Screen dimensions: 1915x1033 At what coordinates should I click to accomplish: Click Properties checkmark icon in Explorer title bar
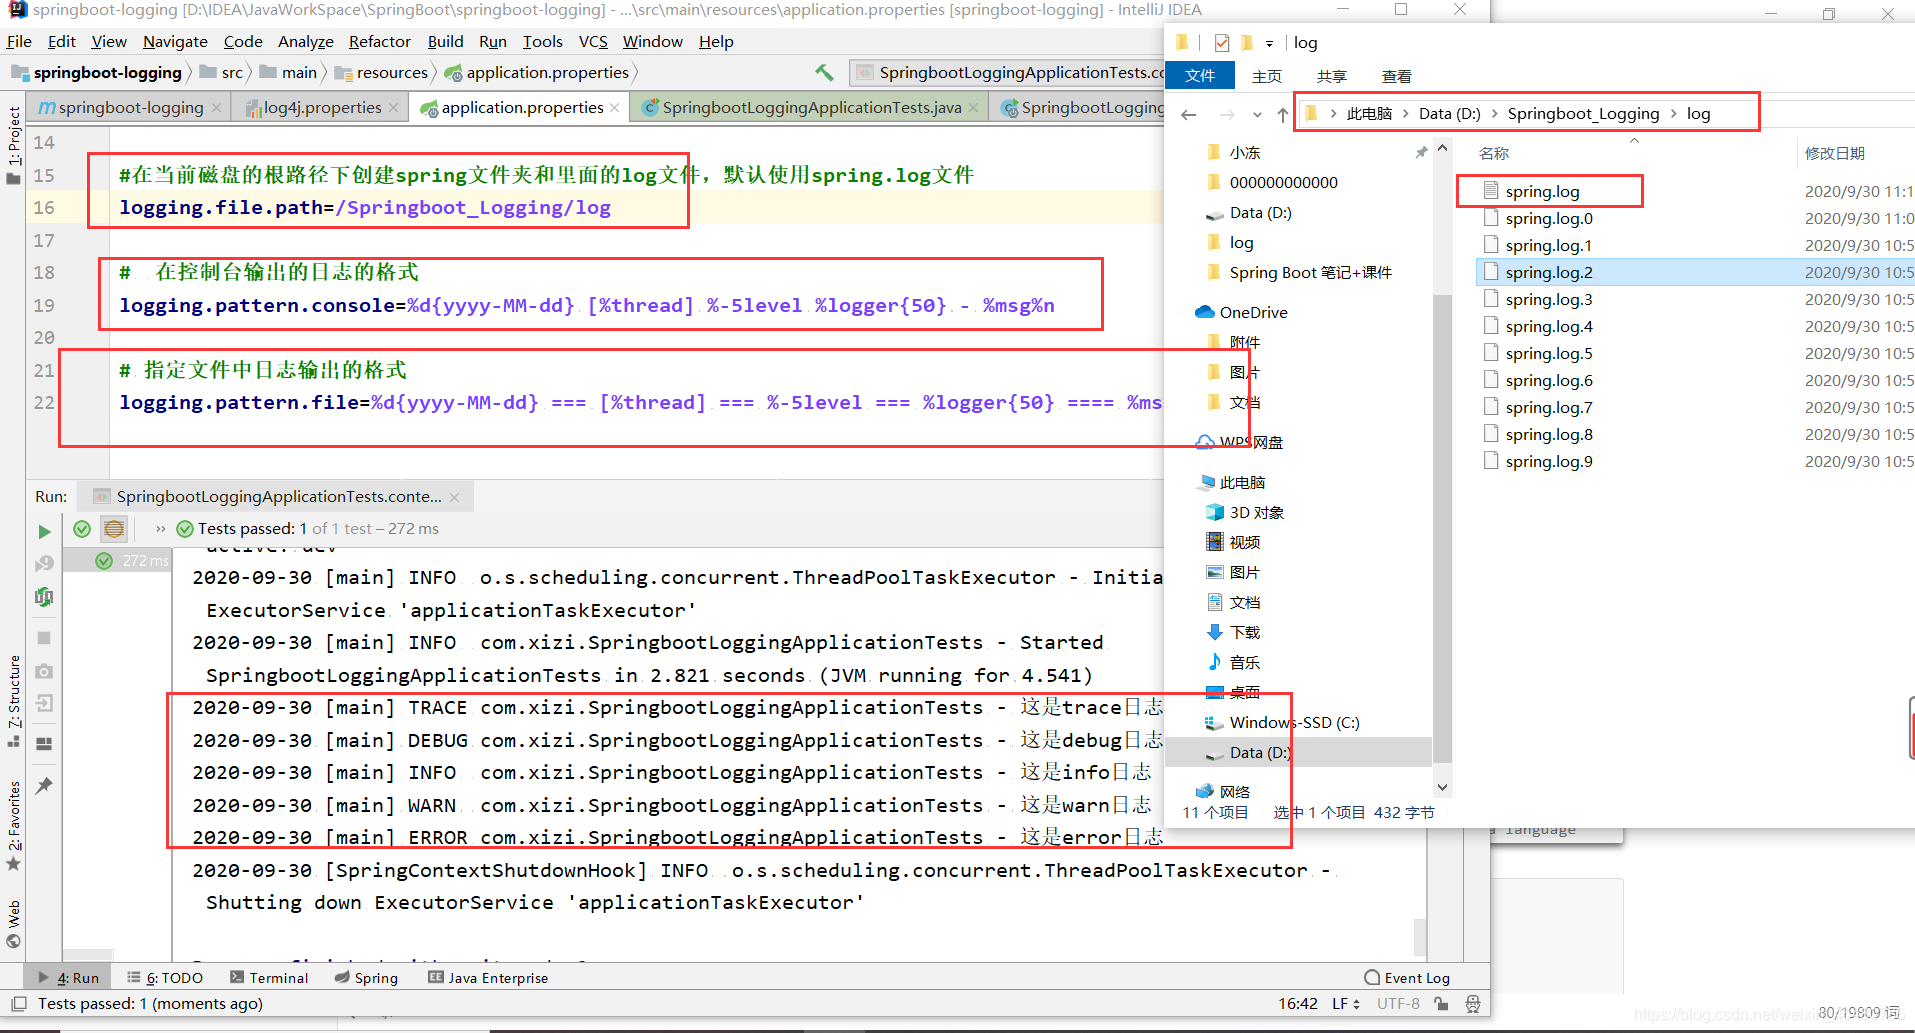coord(1222,43)
